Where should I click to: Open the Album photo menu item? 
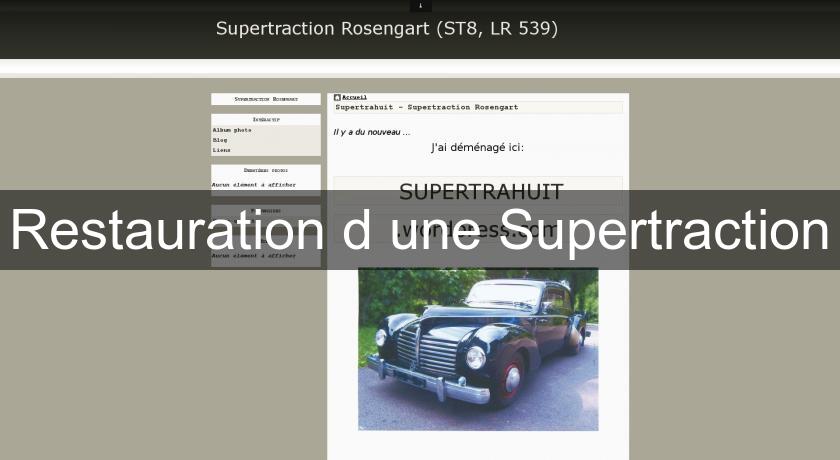(x=232, y=130)
